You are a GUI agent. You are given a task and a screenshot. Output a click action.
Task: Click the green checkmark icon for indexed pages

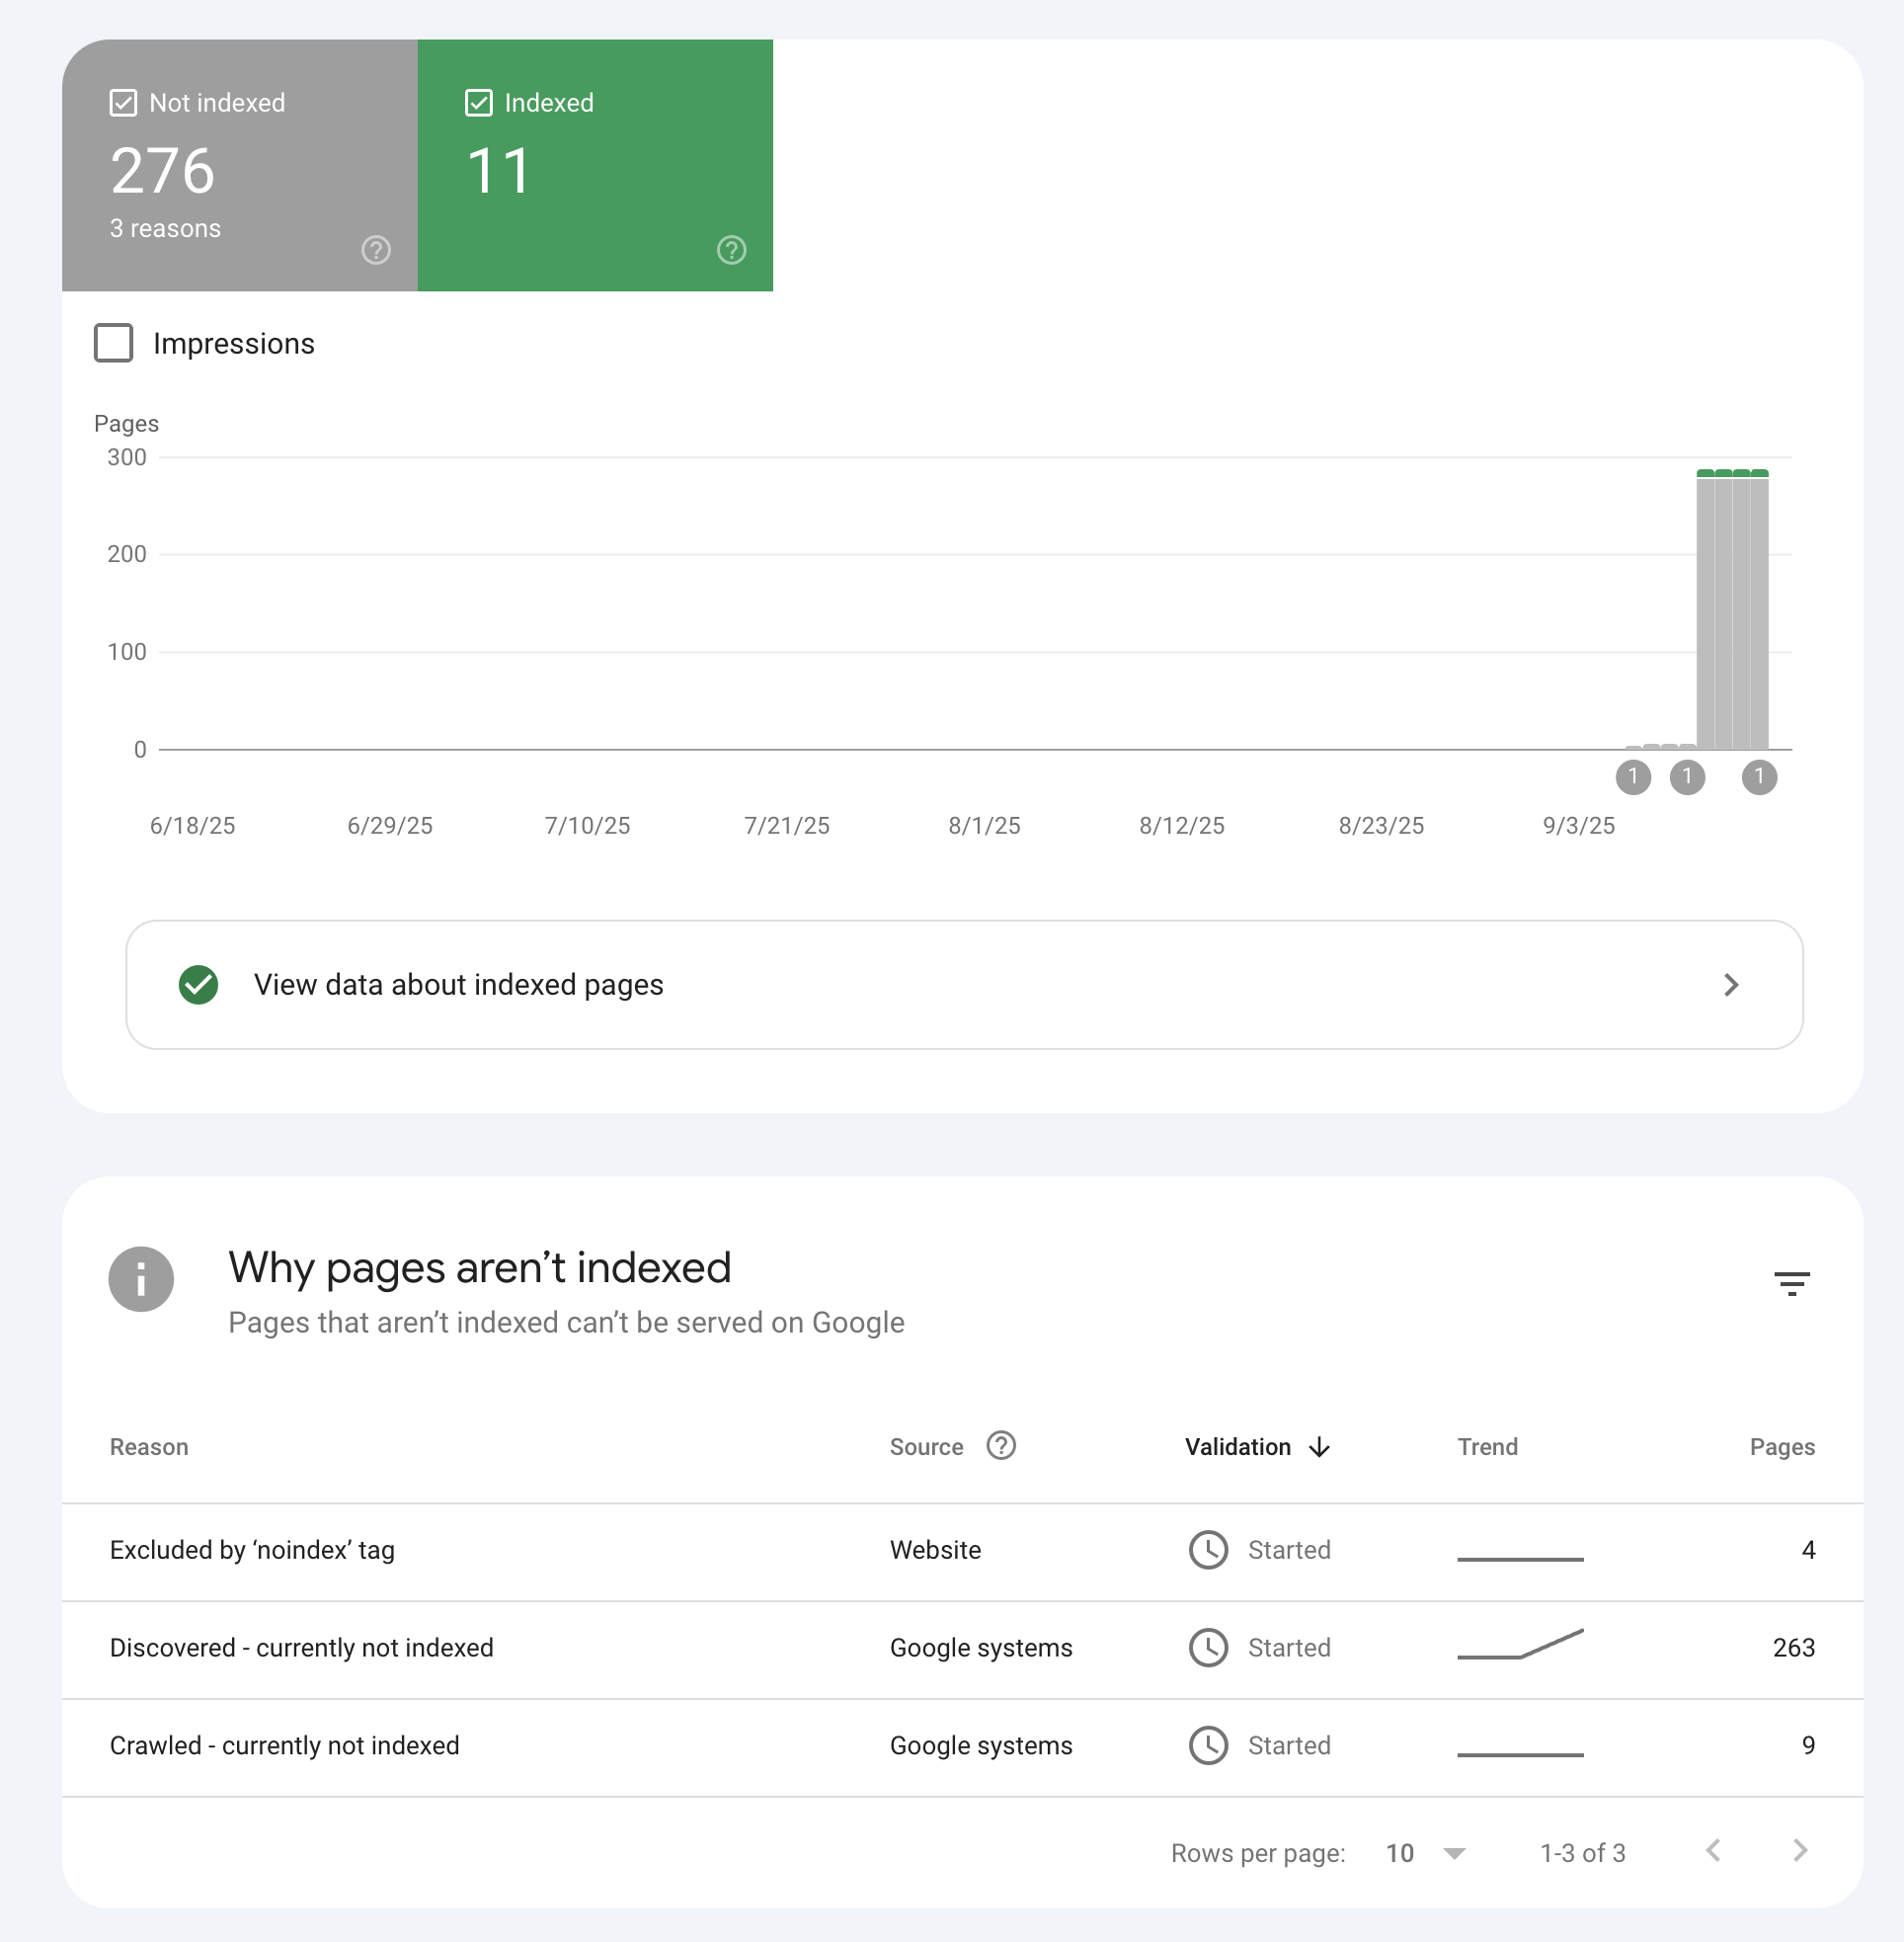click(x=199, y=985)
